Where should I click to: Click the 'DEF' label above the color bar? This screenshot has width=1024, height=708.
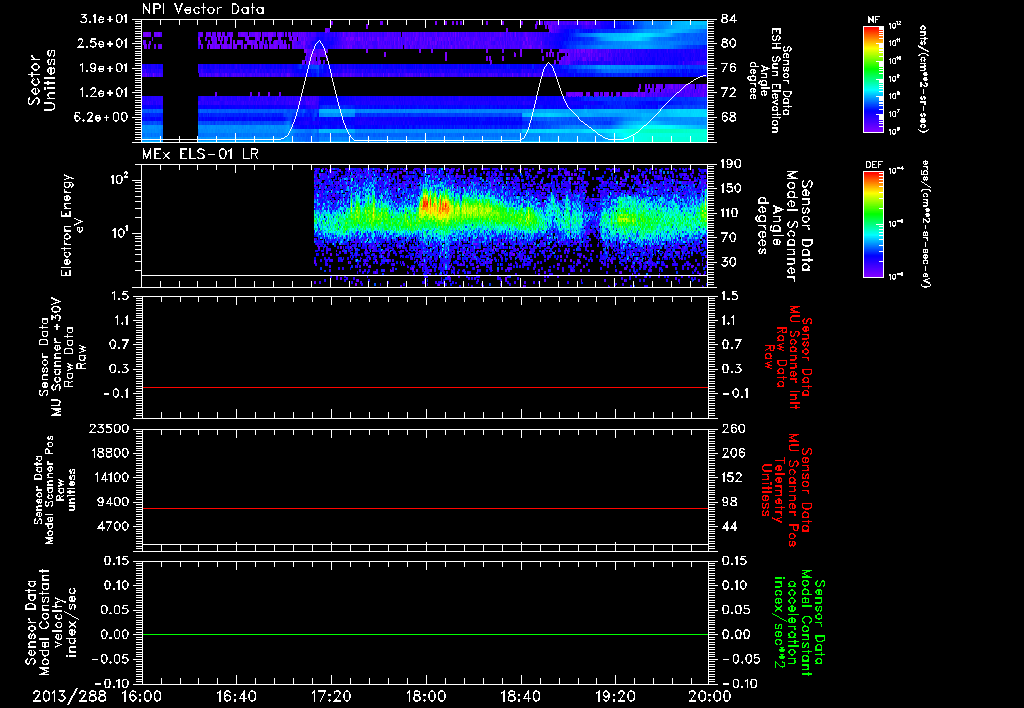pos(874,165)
